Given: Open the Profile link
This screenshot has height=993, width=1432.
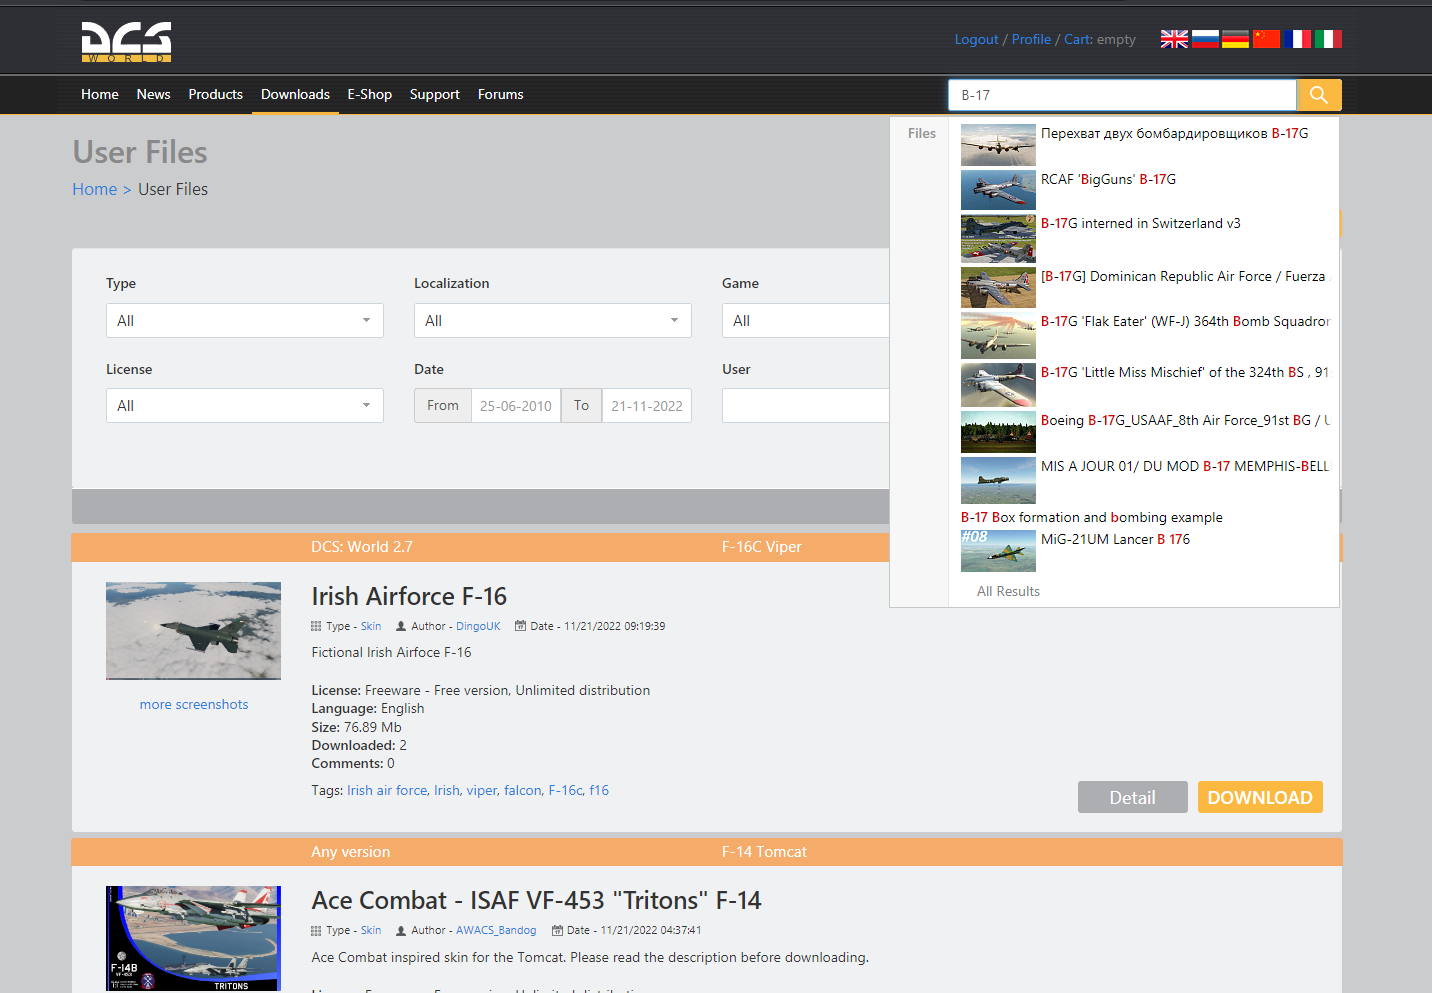Looking at the screenshot, I should pos(1031,39).
